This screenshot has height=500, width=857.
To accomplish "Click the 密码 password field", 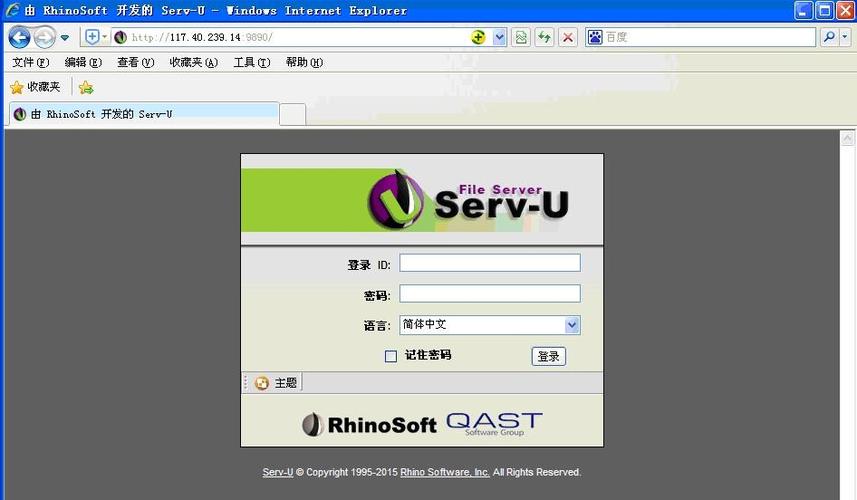I will tap(490, 293).
